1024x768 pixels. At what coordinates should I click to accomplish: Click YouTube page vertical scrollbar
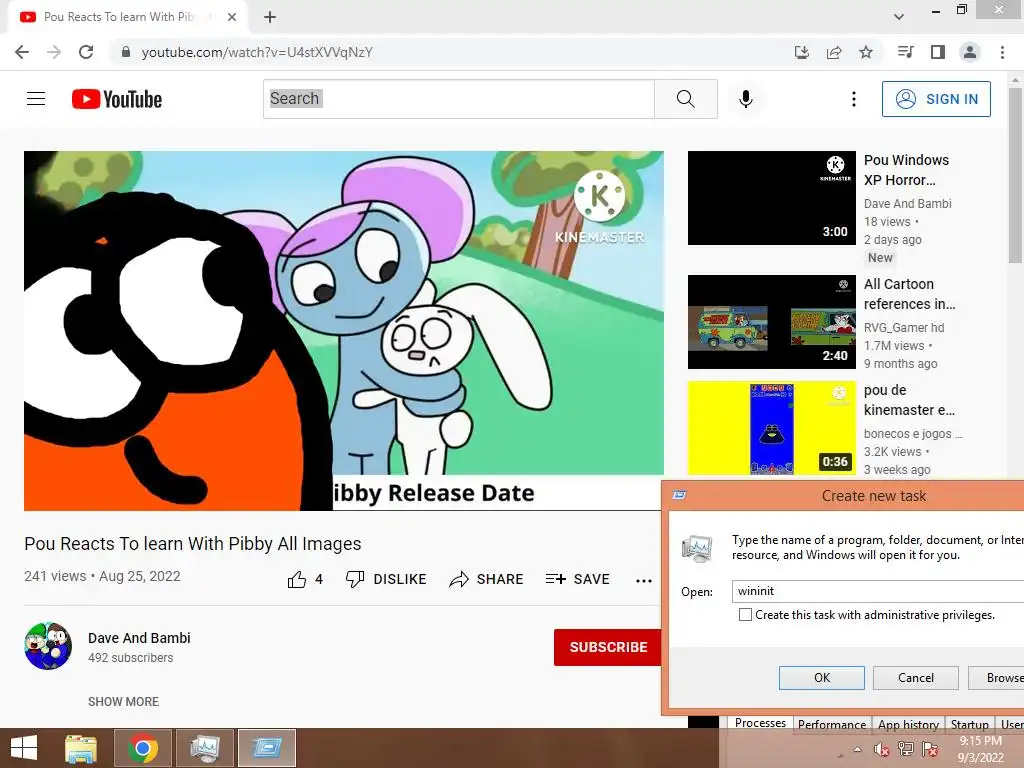1016,176
